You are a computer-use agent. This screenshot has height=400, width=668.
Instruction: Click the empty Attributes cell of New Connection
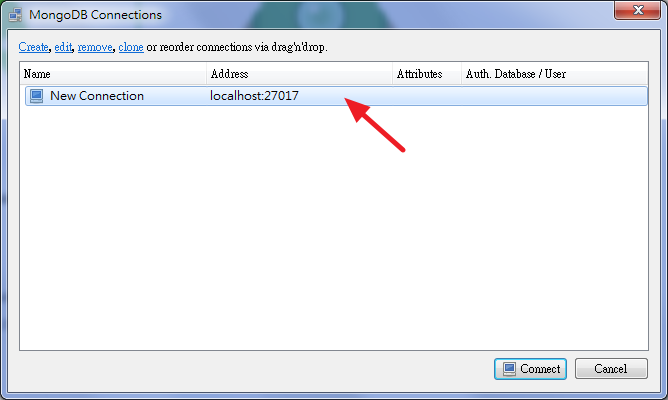(427, 96)
